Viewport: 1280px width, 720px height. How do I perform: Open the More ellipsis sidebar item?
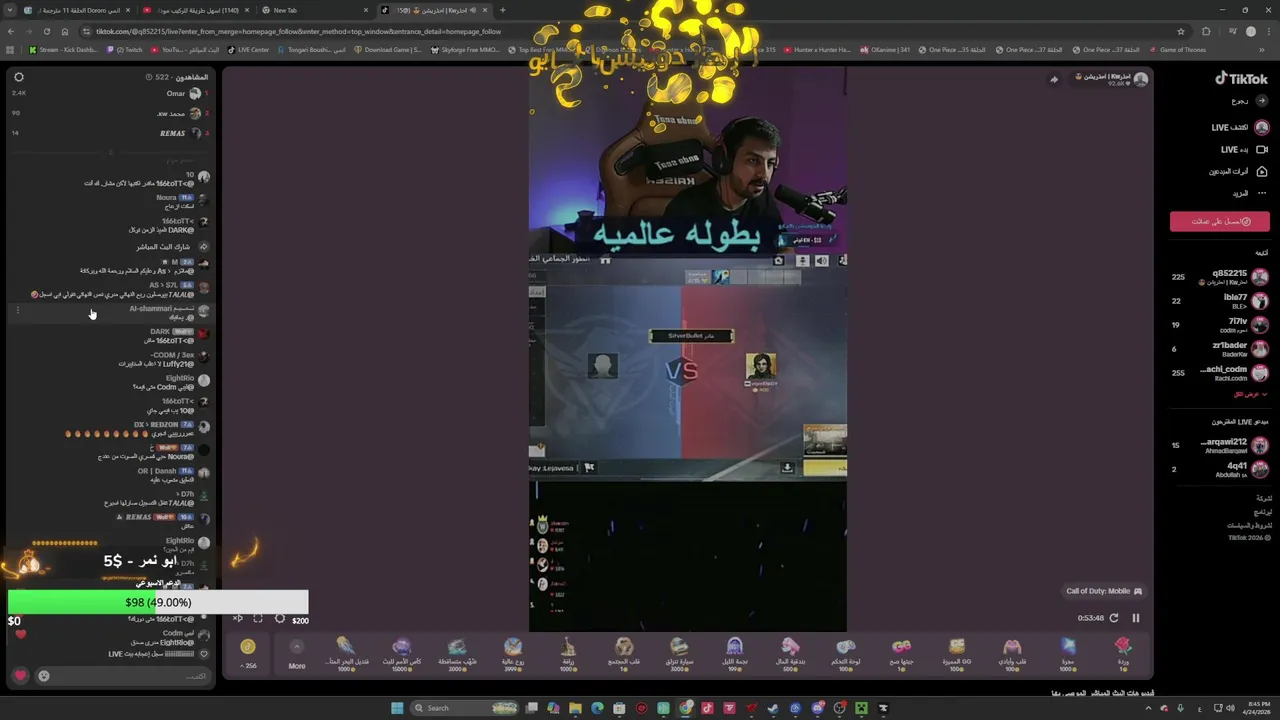(1249, 193)
